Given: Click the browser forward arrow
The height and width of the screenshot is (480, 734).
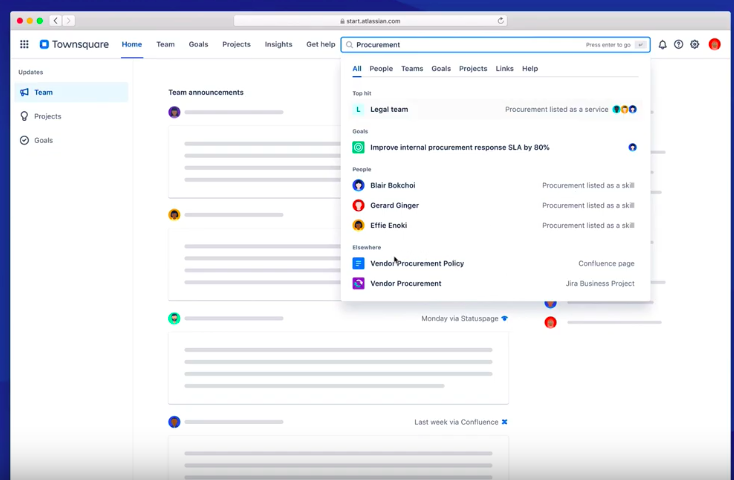Looking at the screenshot, I should 68,21.
